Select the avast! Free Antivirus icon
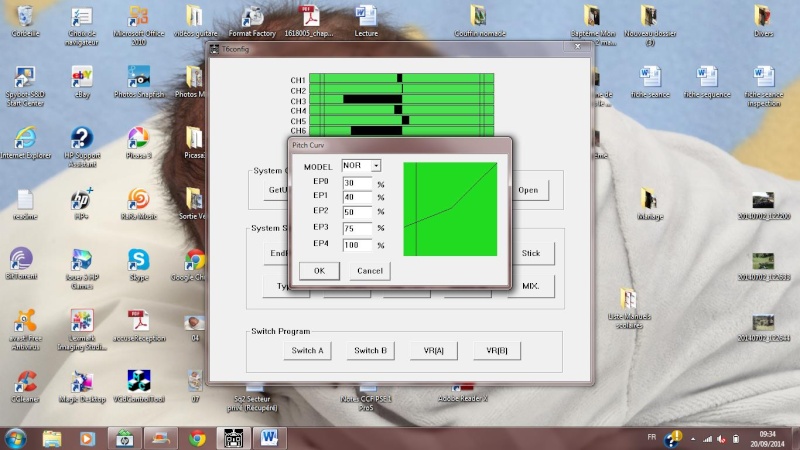The height and width of the screenshot is (450, 800). click(25, 330)
